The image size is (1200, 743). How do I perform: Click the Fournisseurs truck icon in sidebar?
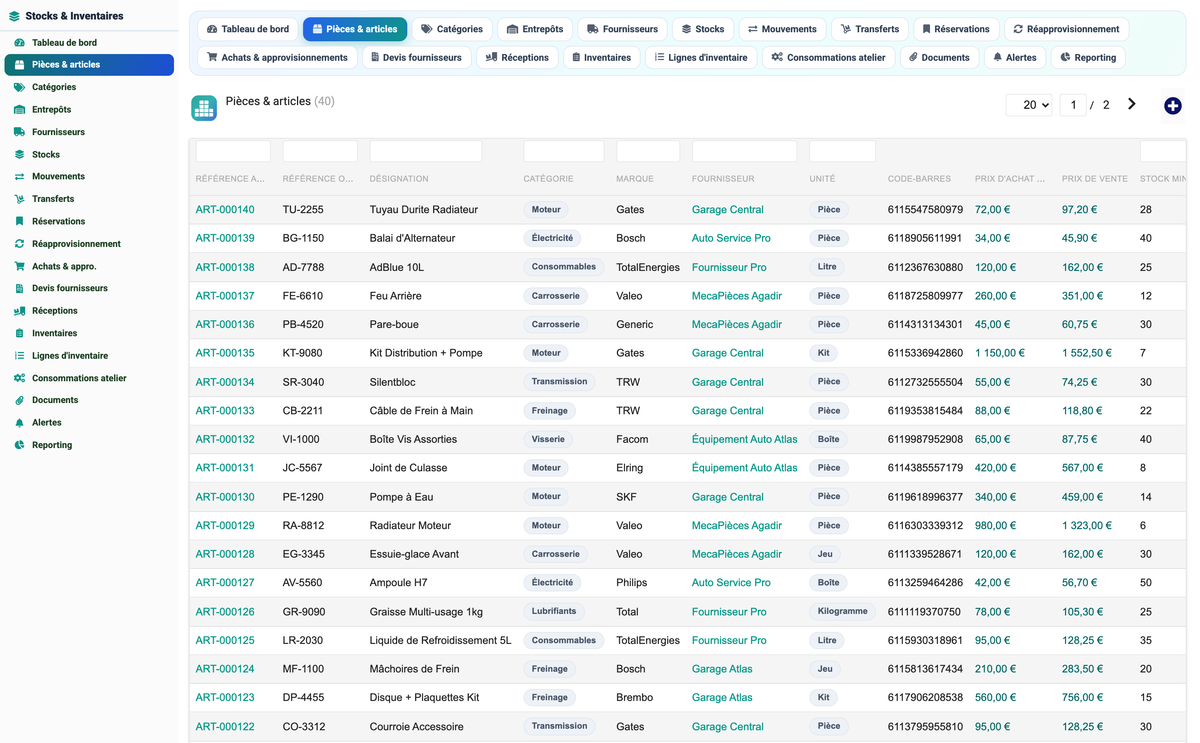(19, 132)
